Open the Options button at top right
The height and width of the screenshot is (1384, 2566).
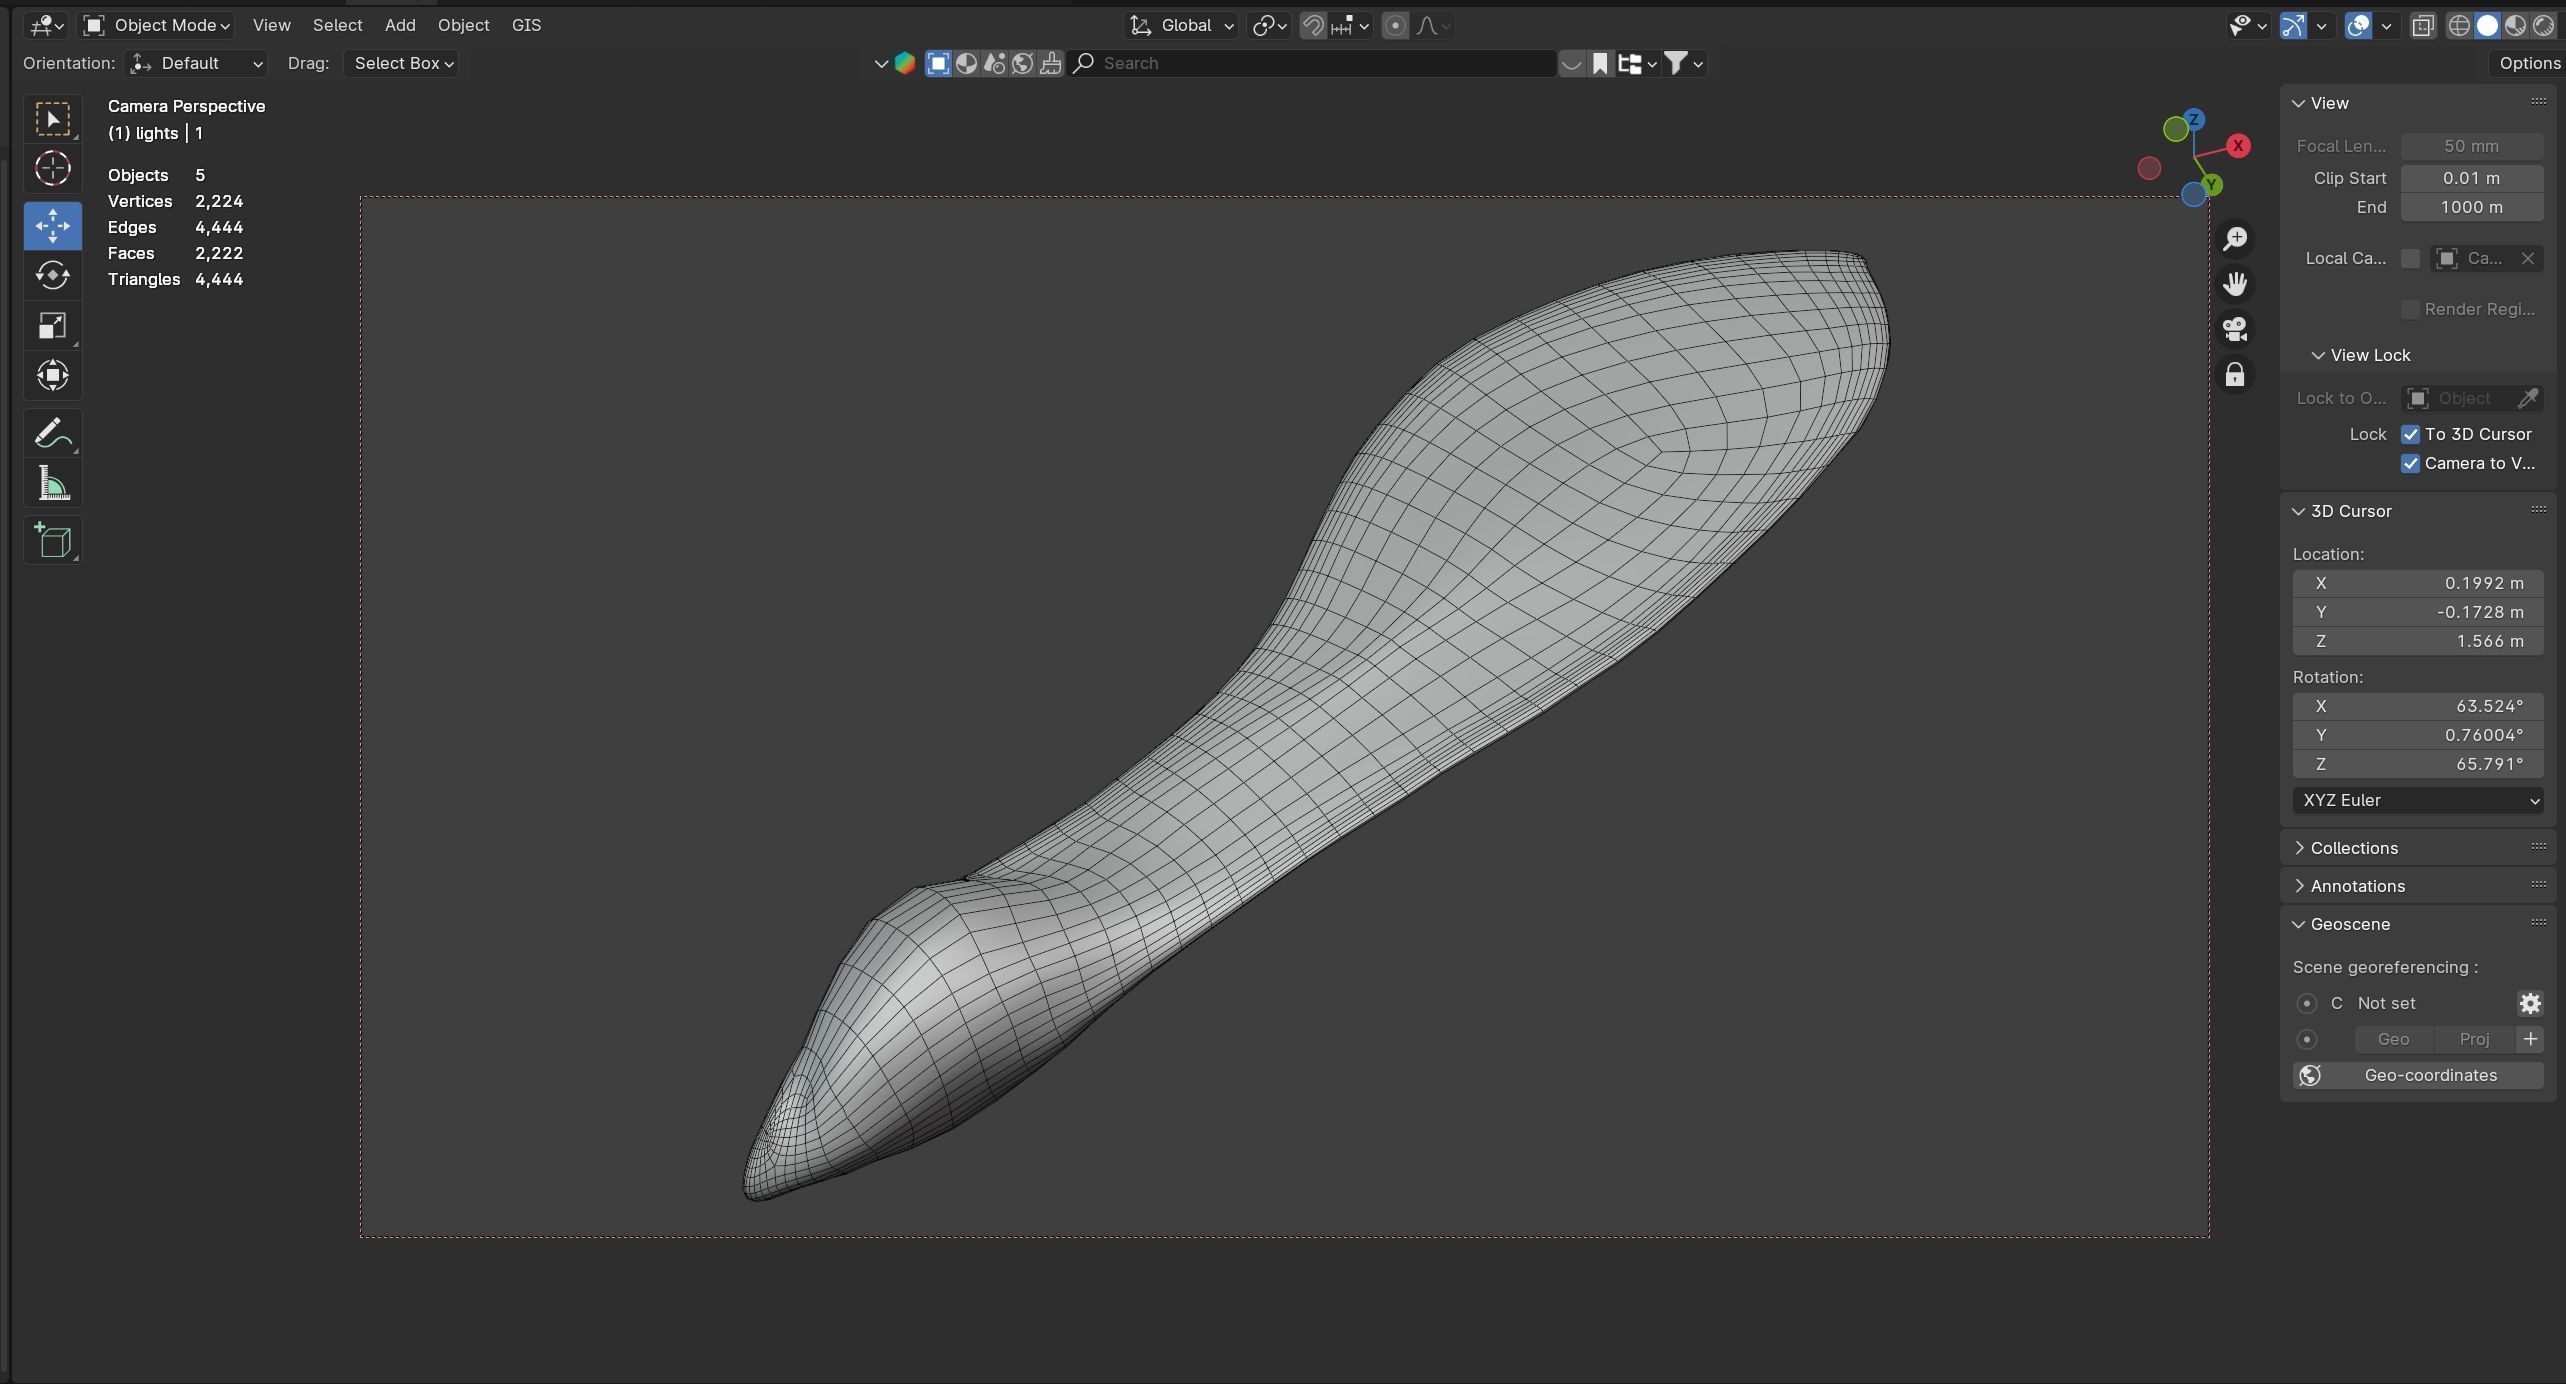(x=2528, y=63)
